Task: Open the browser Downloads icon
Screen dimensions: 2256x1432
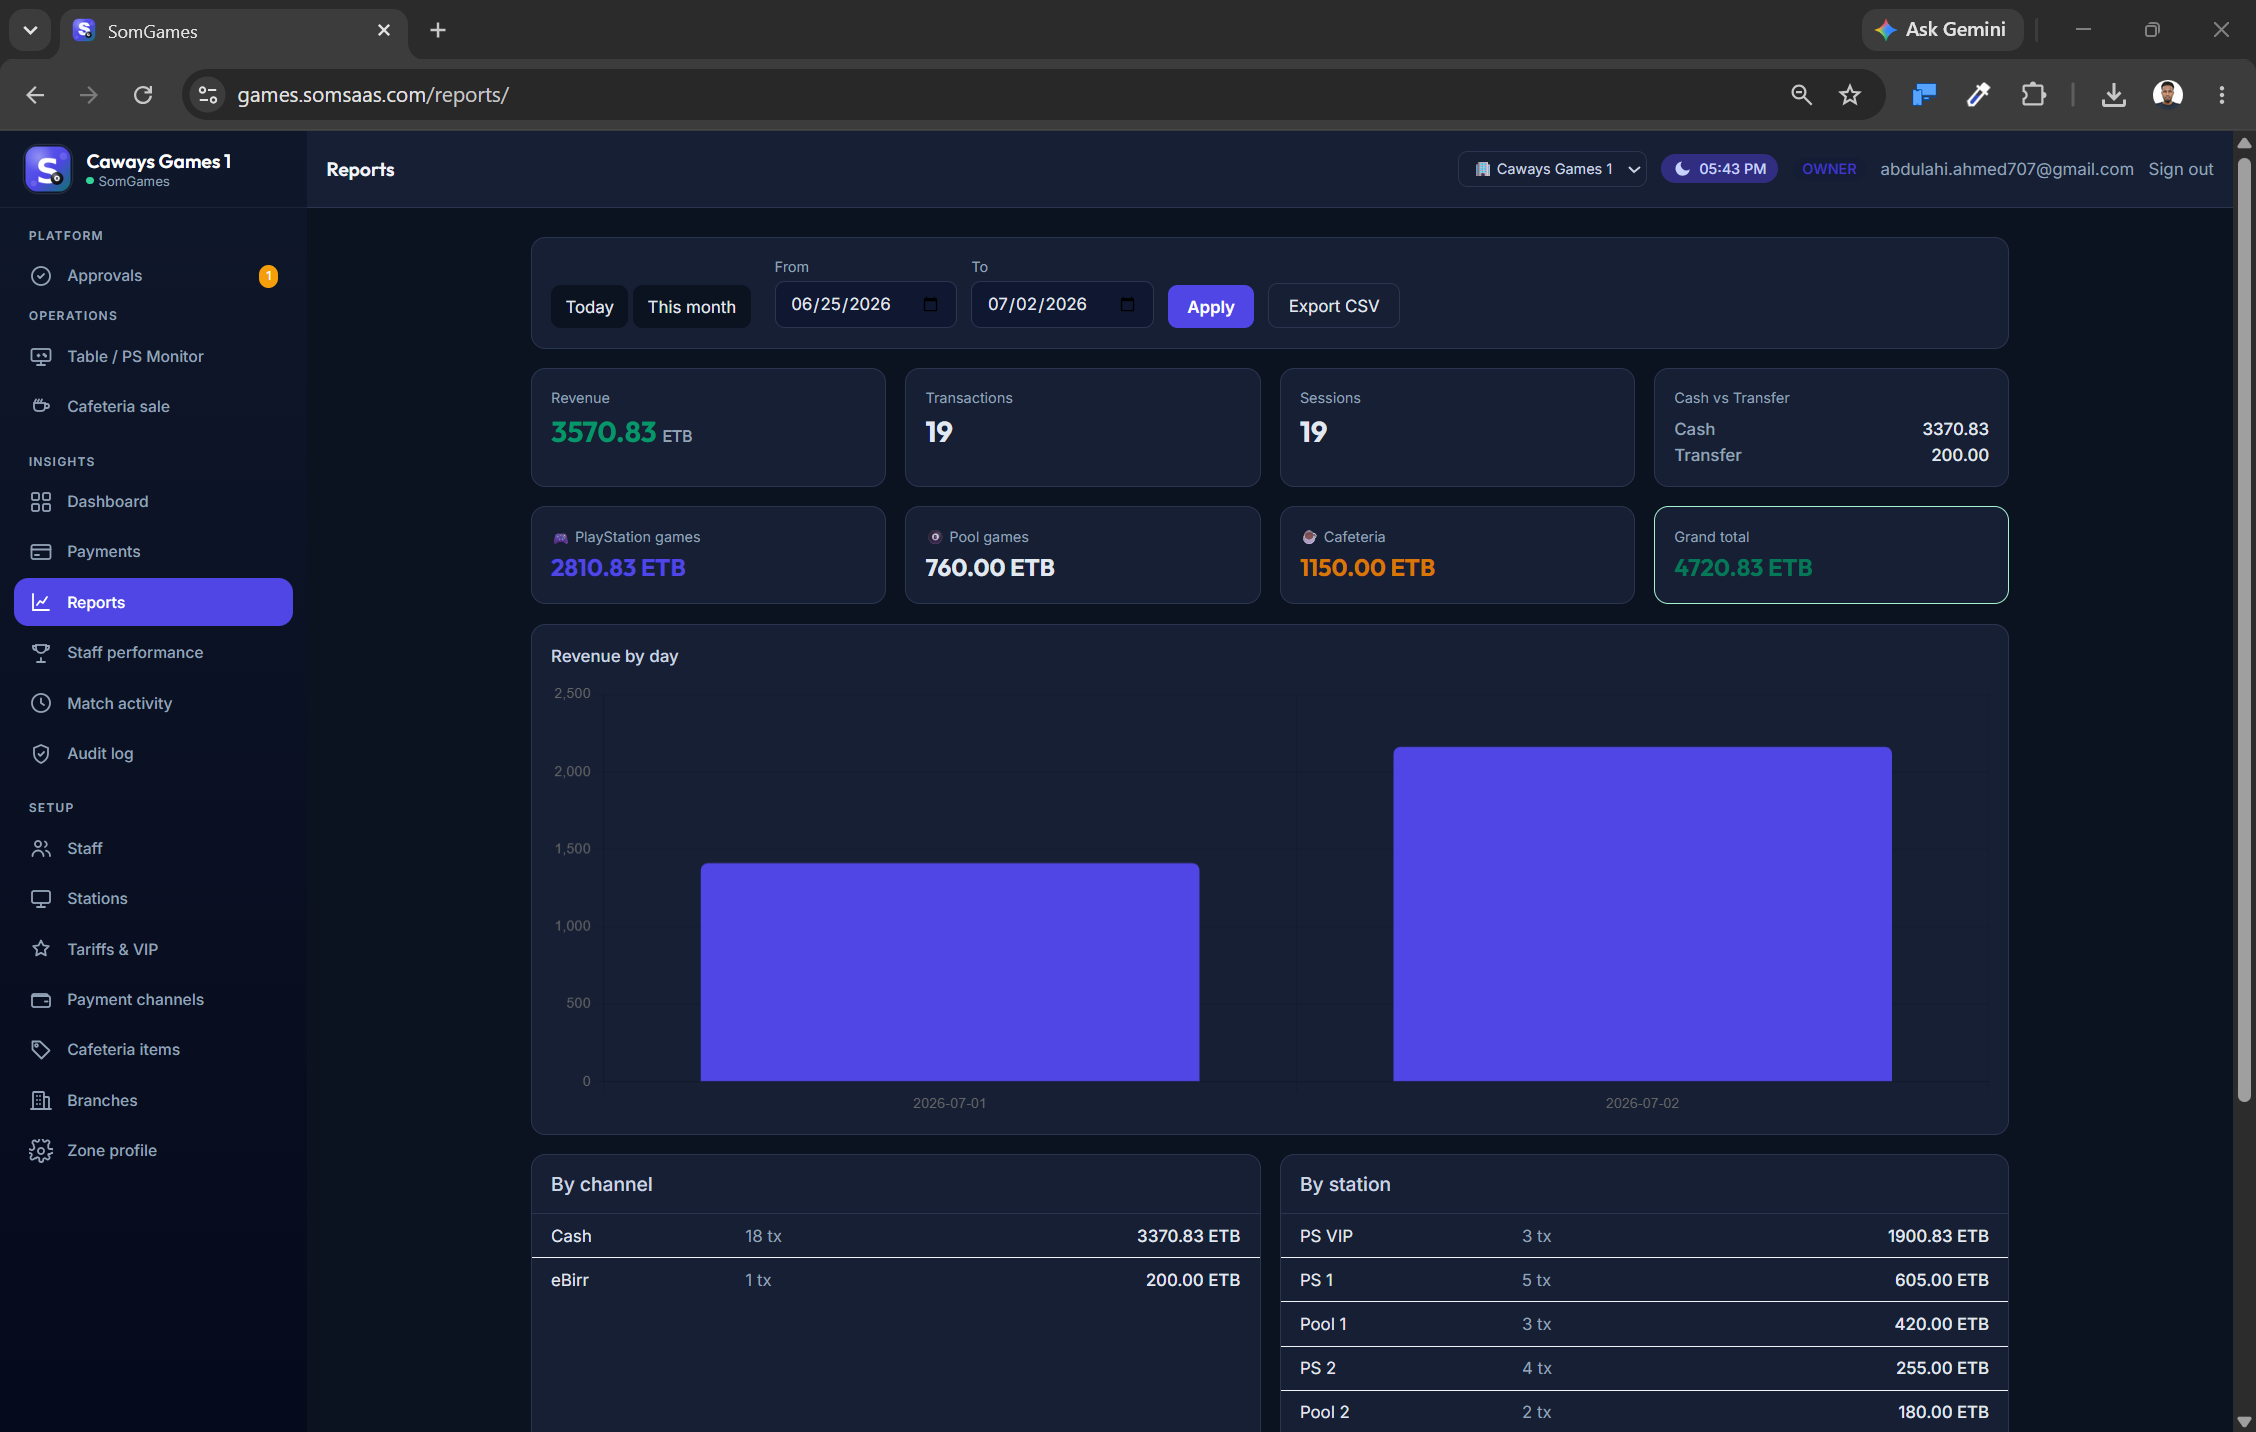Action: pos(2113,95)
